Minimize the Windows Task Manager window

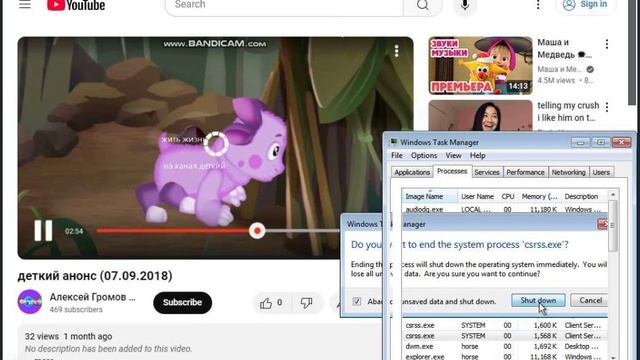coord(580,142)
